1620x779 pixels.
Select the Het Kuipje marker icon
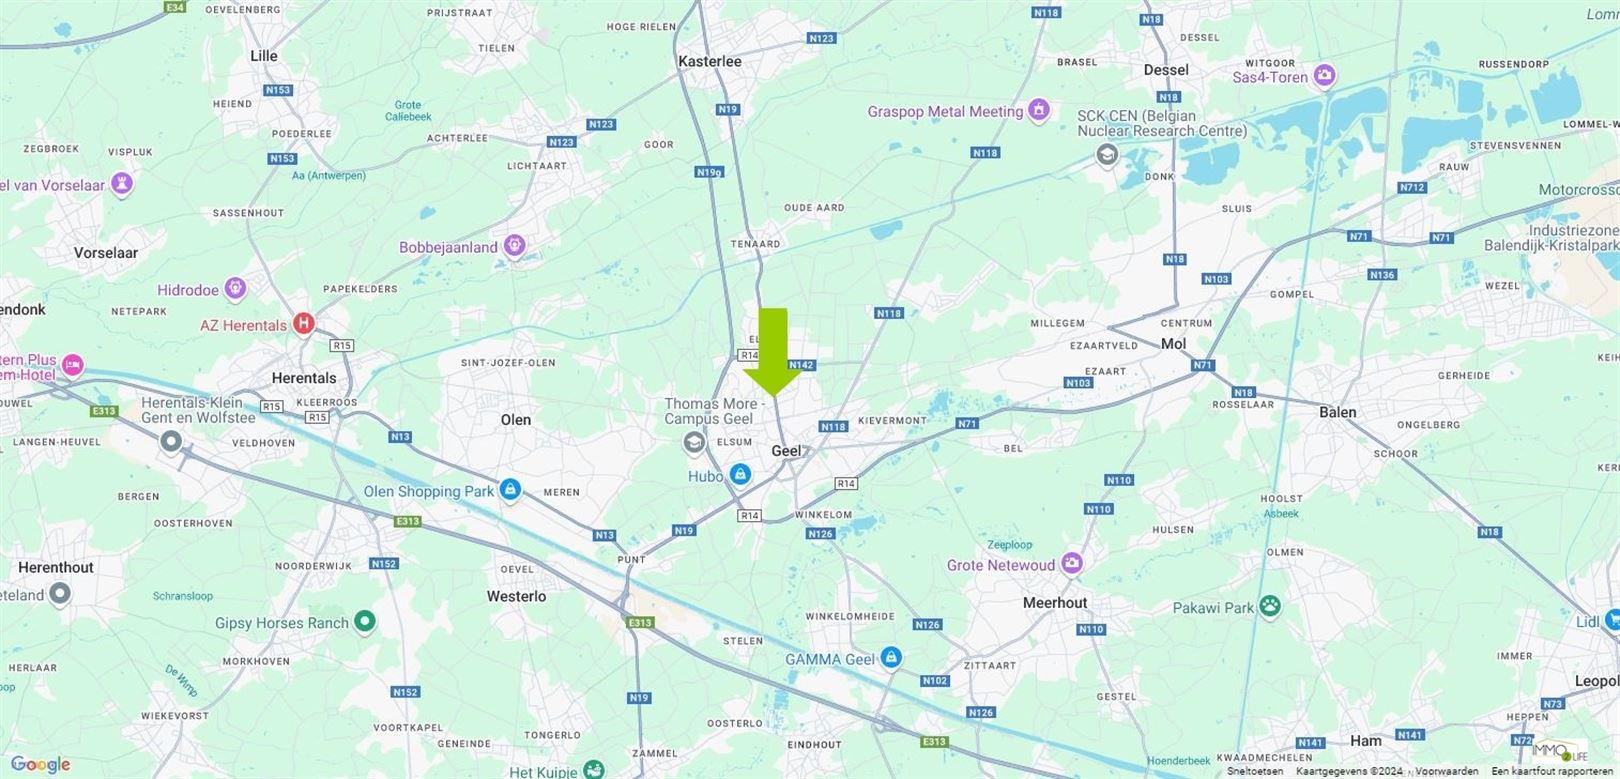click(x=594, y=770)
